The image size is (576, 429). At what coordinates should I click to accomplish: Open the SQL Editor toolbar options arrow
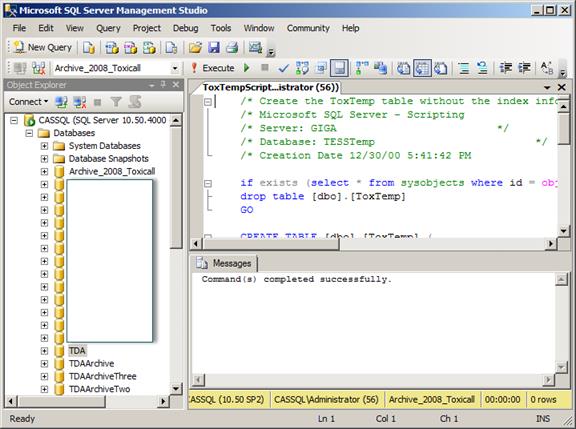pos(562,72)
